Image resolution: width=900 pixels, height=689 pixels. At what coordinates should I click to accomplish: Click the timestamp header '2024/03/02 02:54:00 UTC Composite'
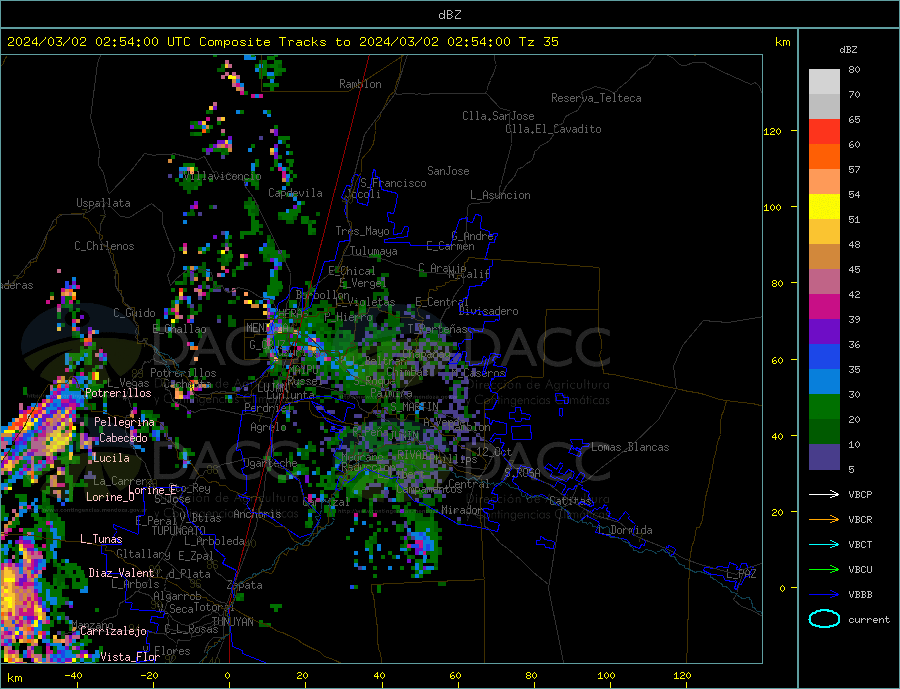point(138,42)
